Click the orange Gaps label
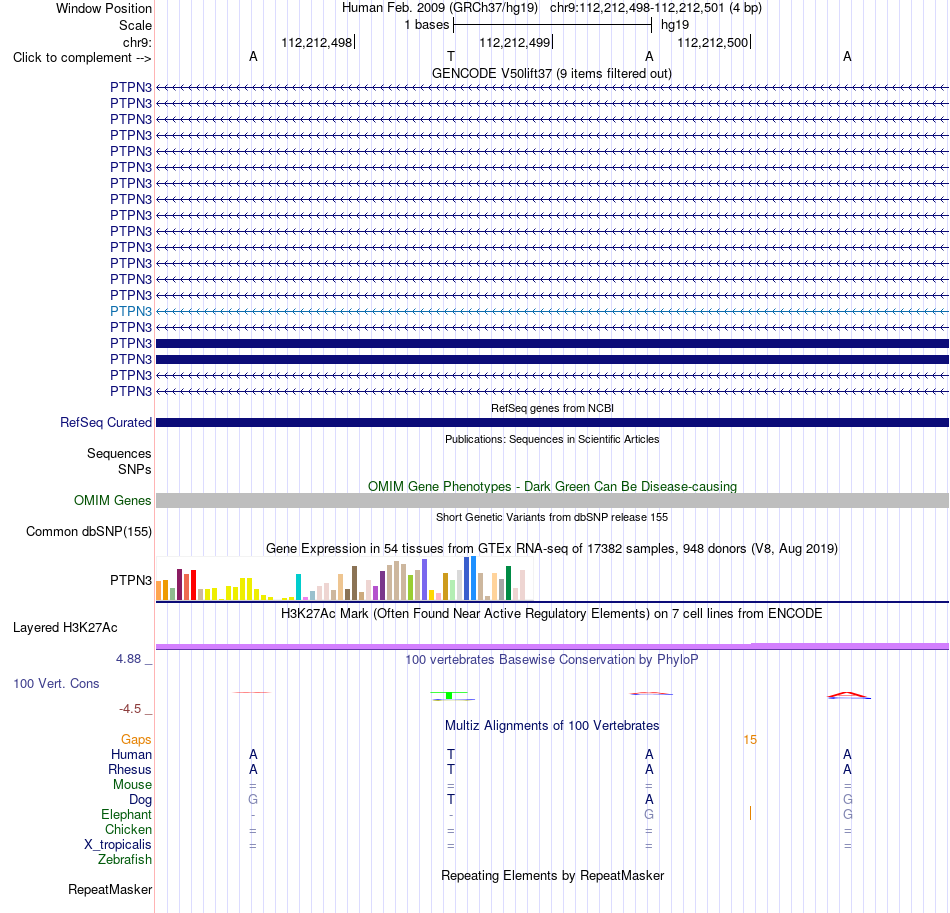This screenshot has width=950, height=913. pyautogui.click(x=136, y=739)
